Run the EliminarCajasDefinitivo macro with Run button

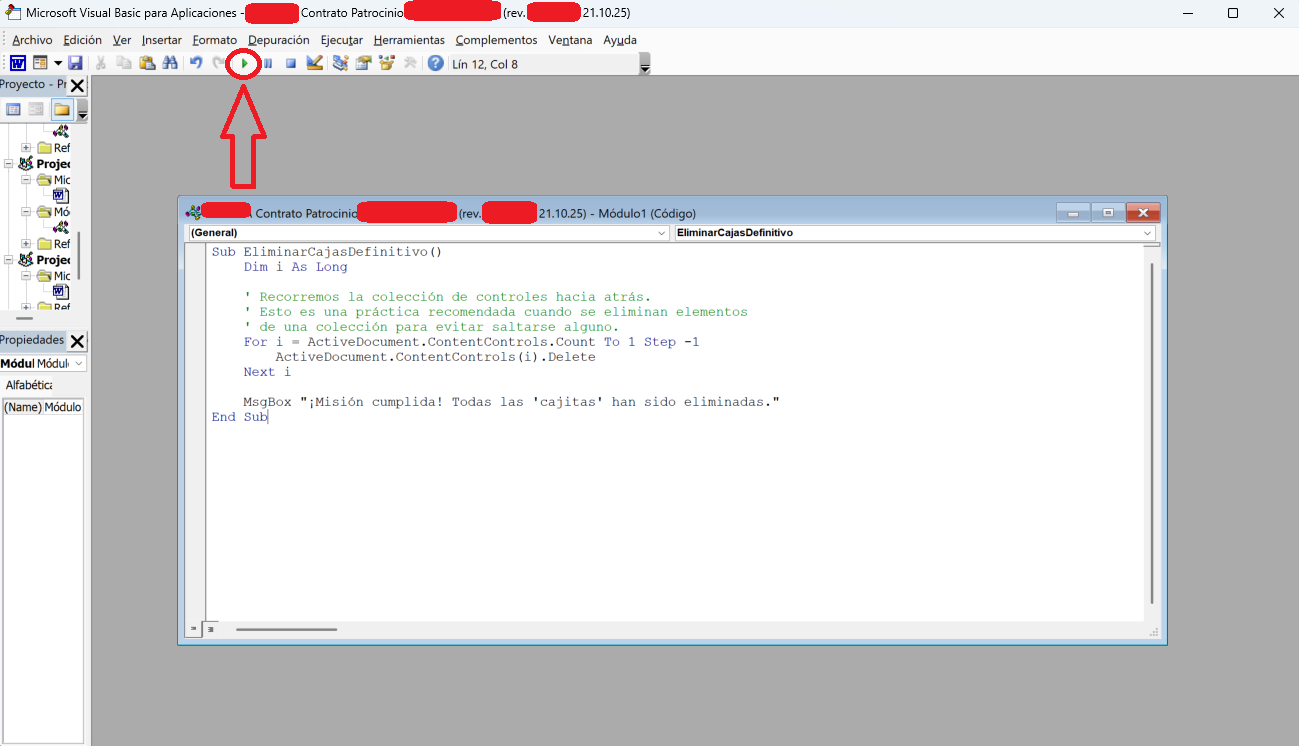246,62
